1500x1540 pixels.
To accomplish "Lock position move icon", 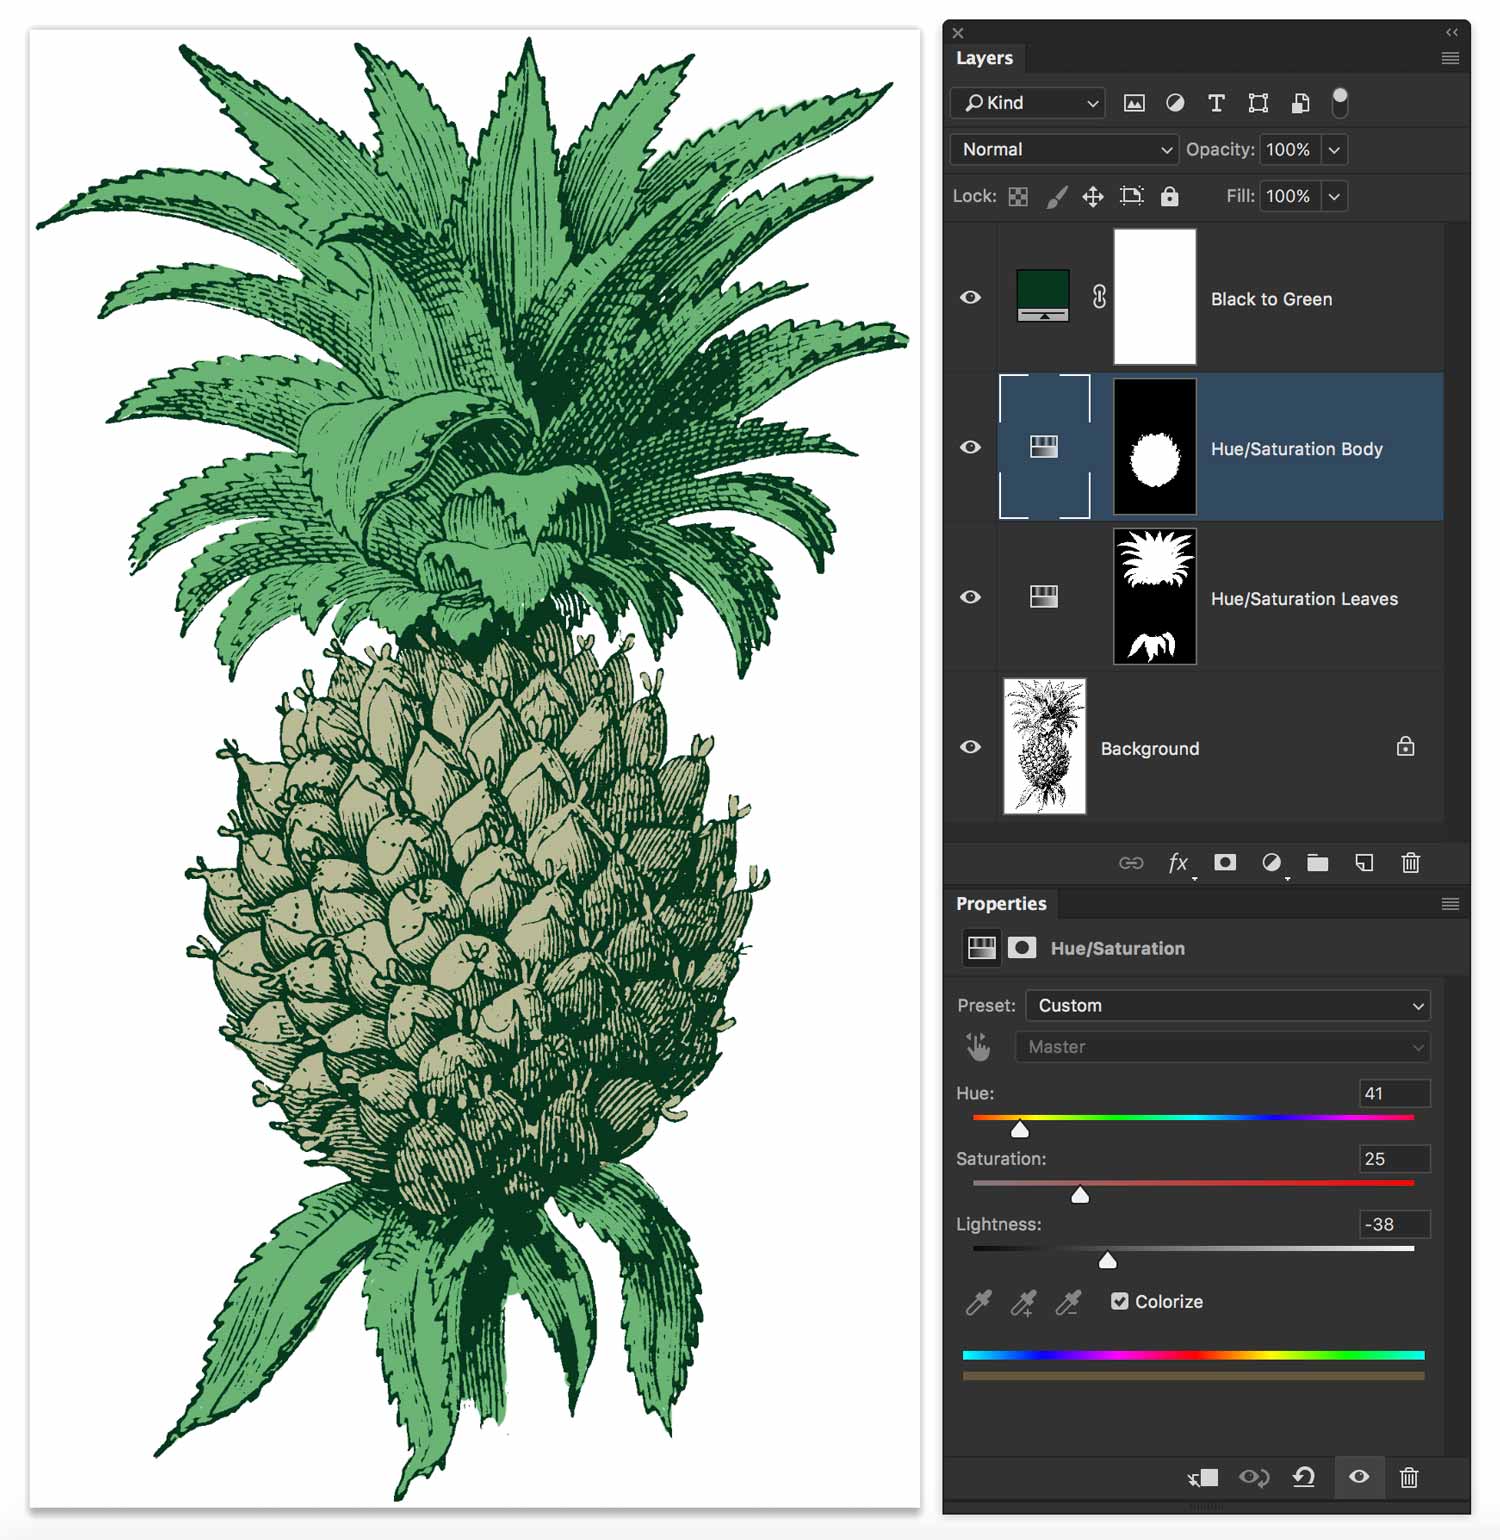I will click(x=1093, y=197).
